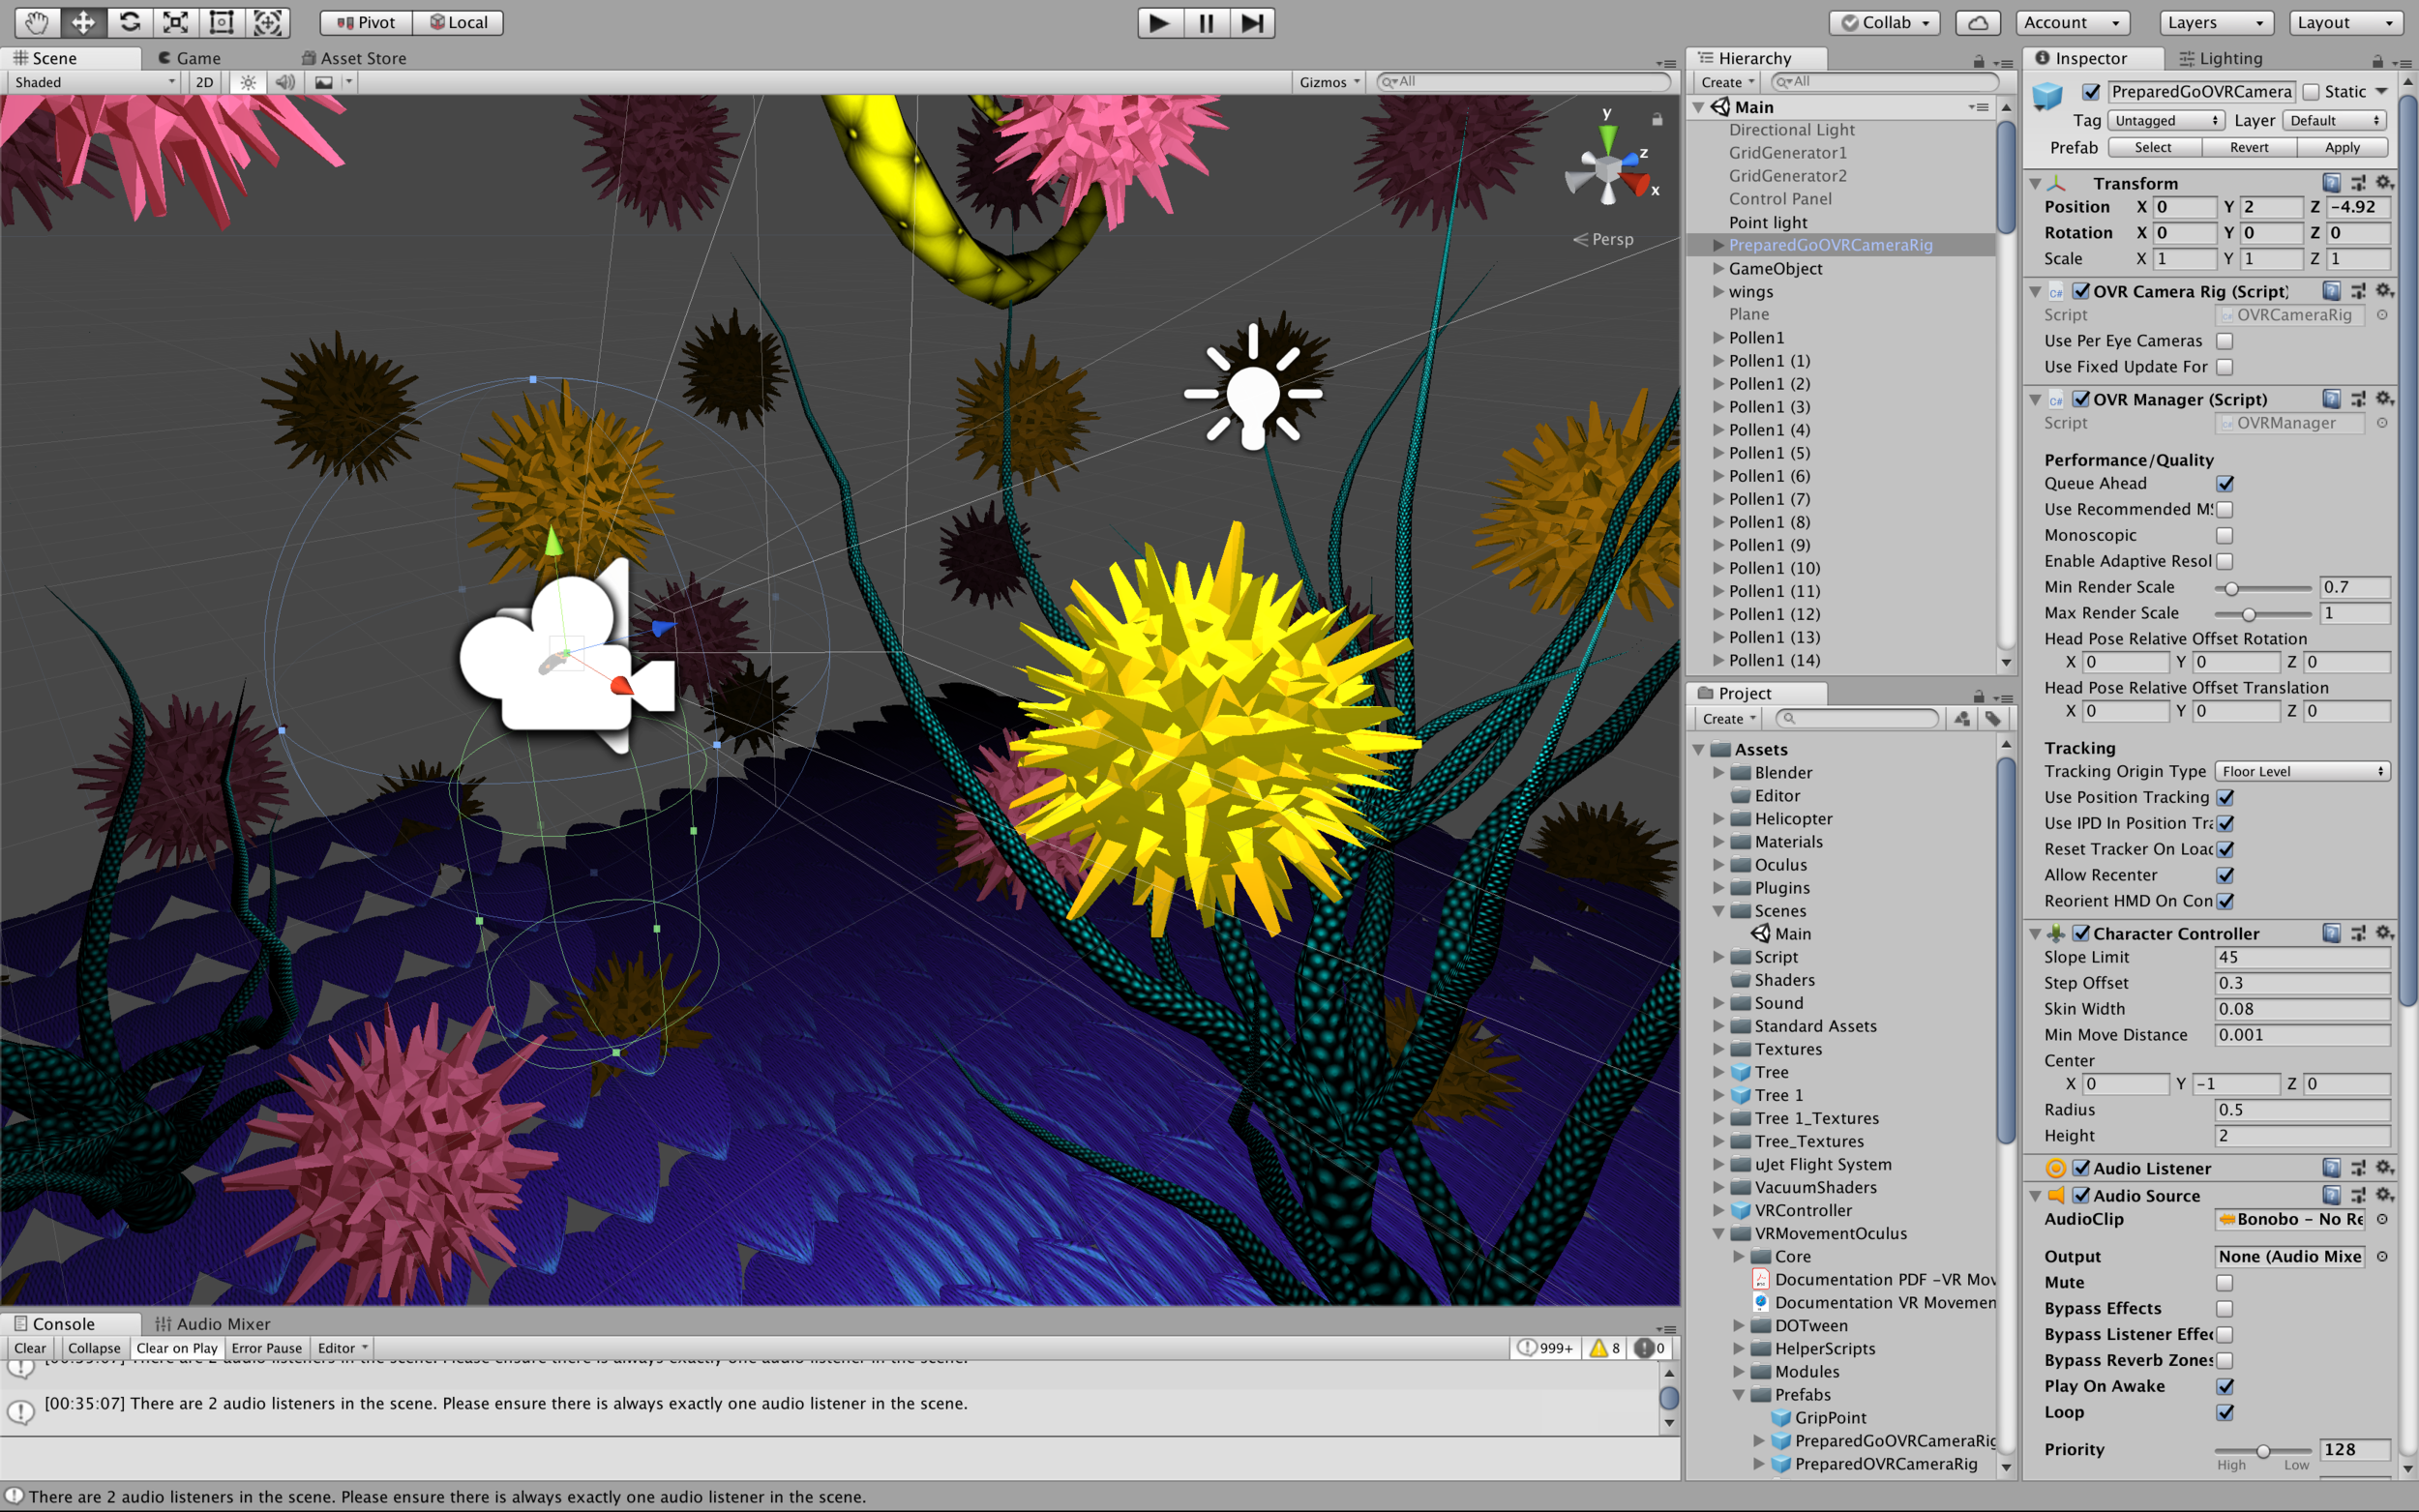Click the Step frame button
This screenshot has width=2419, height=1512.
(1252, 22)
